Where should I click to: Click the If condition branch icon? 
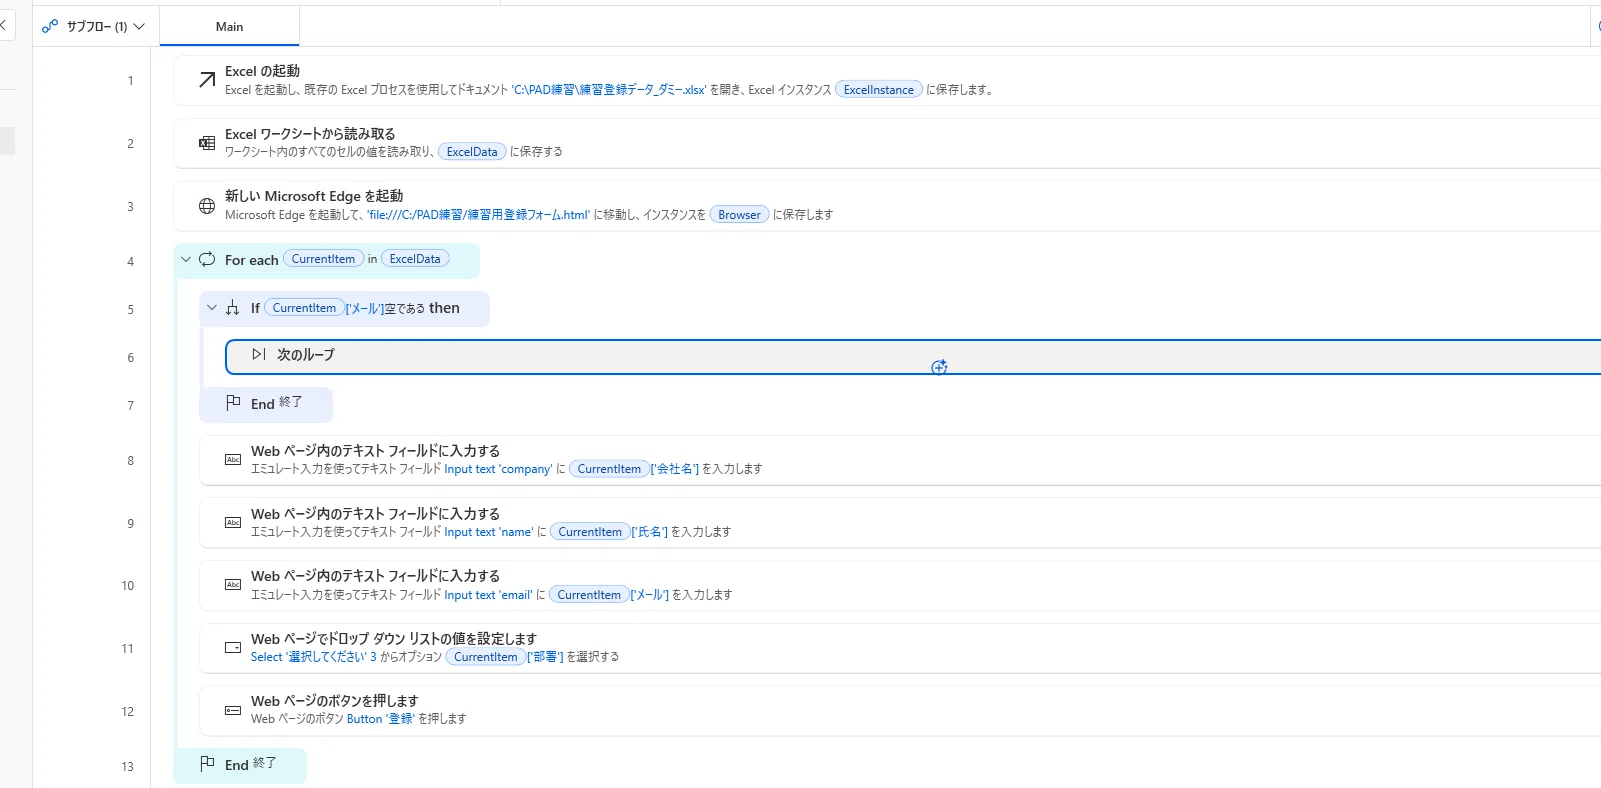(233, 308)
